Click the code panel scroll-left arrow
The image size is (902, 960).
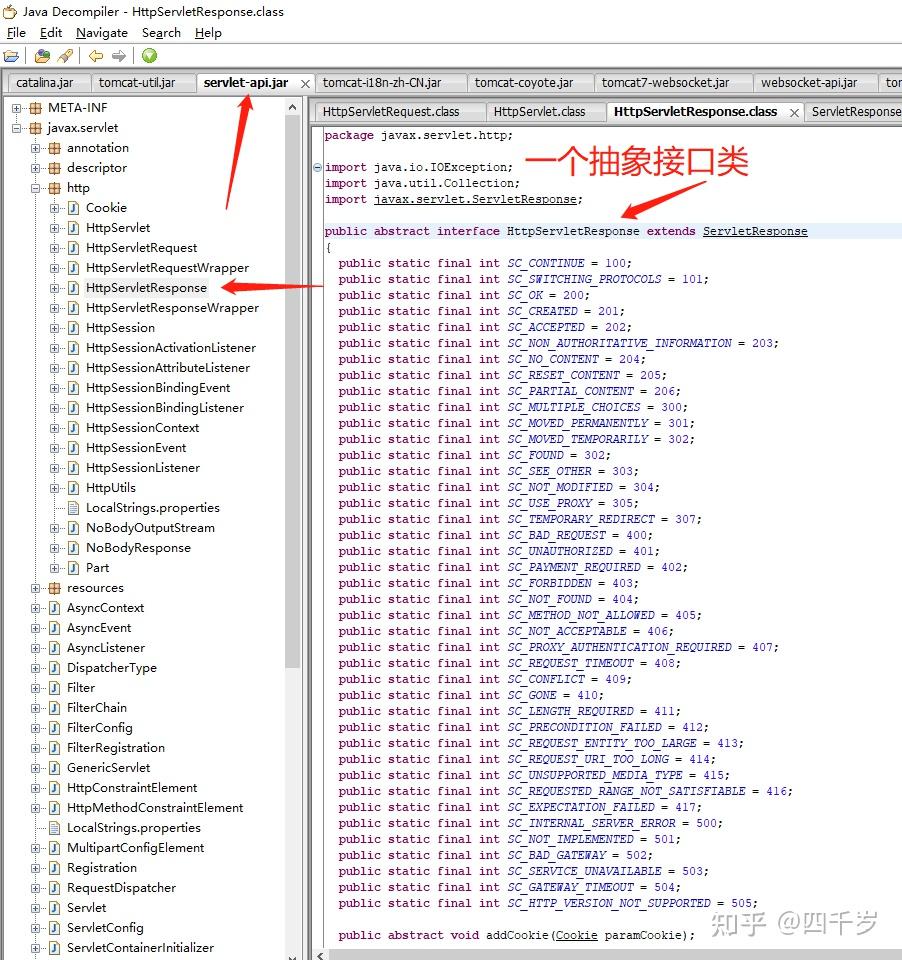pos(320,955)
